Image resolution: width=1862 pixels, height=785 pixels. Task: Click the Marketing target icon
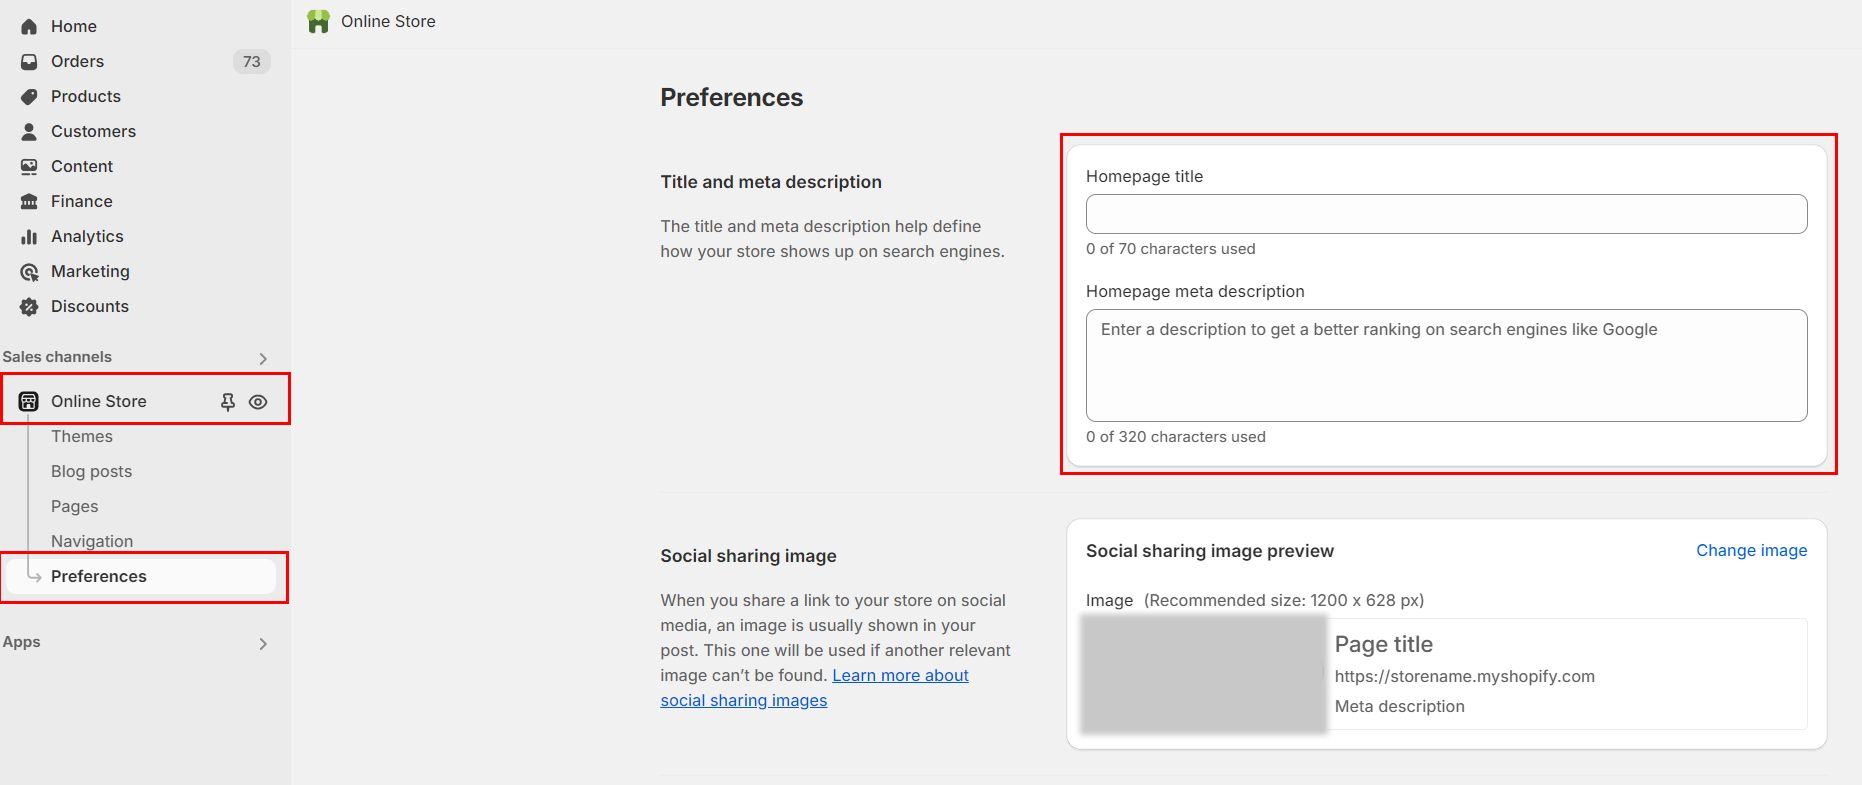(x=29, y=272)
